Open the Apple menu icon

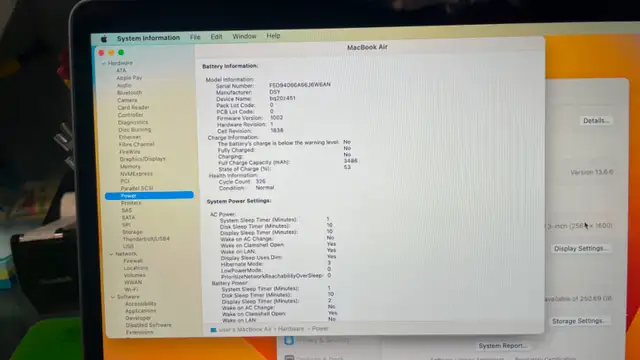[104, 39]
